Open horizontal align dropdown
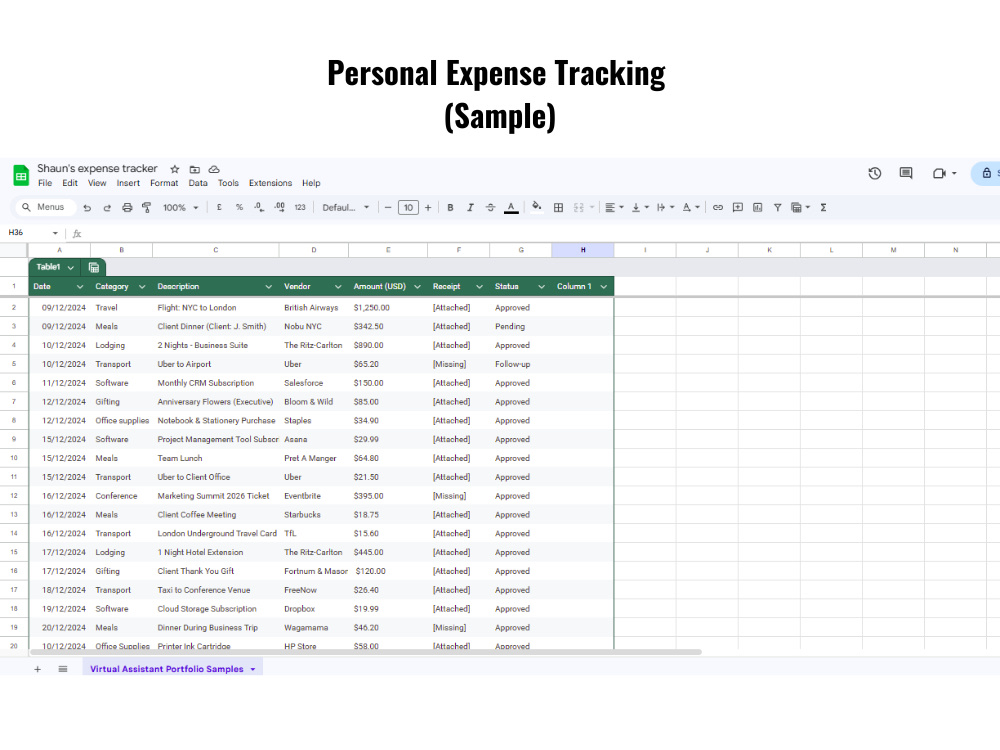Screen dimensions: 1000x750 pyautogui.click(x=614, y=207)
